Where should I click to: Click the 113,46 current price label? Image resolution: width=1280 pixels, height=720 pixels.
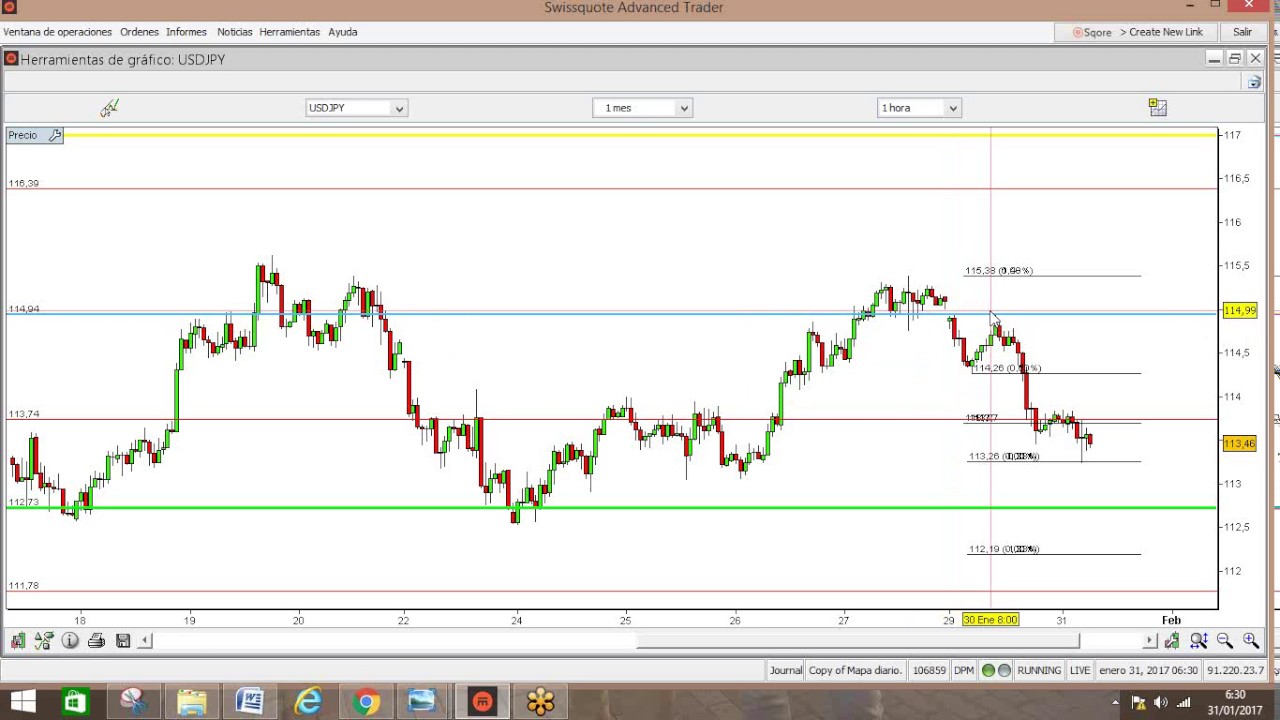[1239, 444]
